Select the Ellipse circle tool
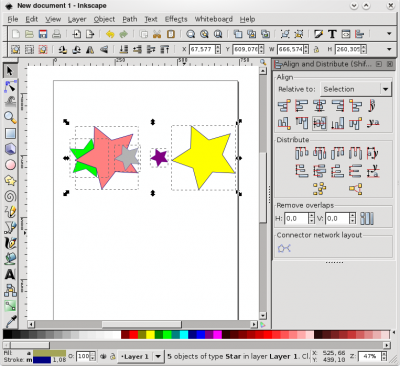This screenshot has width=400, height=366. pos(10,165)
